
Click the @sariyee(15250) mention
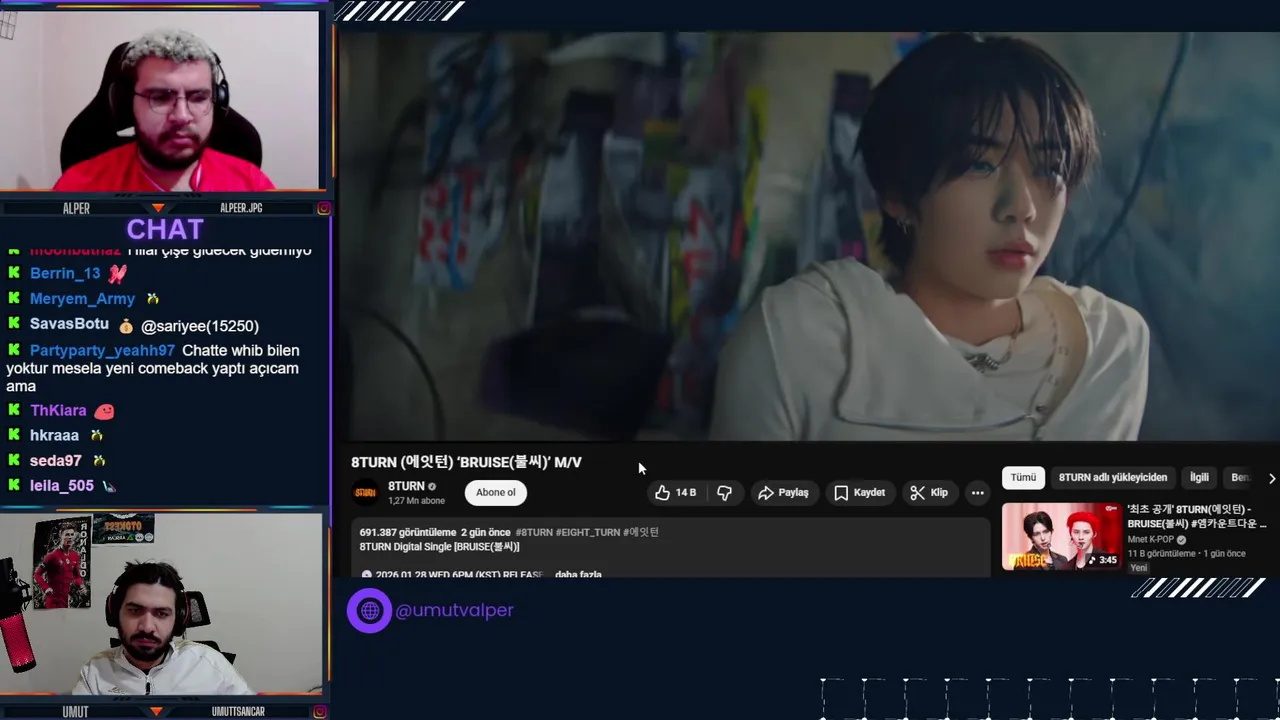pyautogui.click(x=200, y=326)
